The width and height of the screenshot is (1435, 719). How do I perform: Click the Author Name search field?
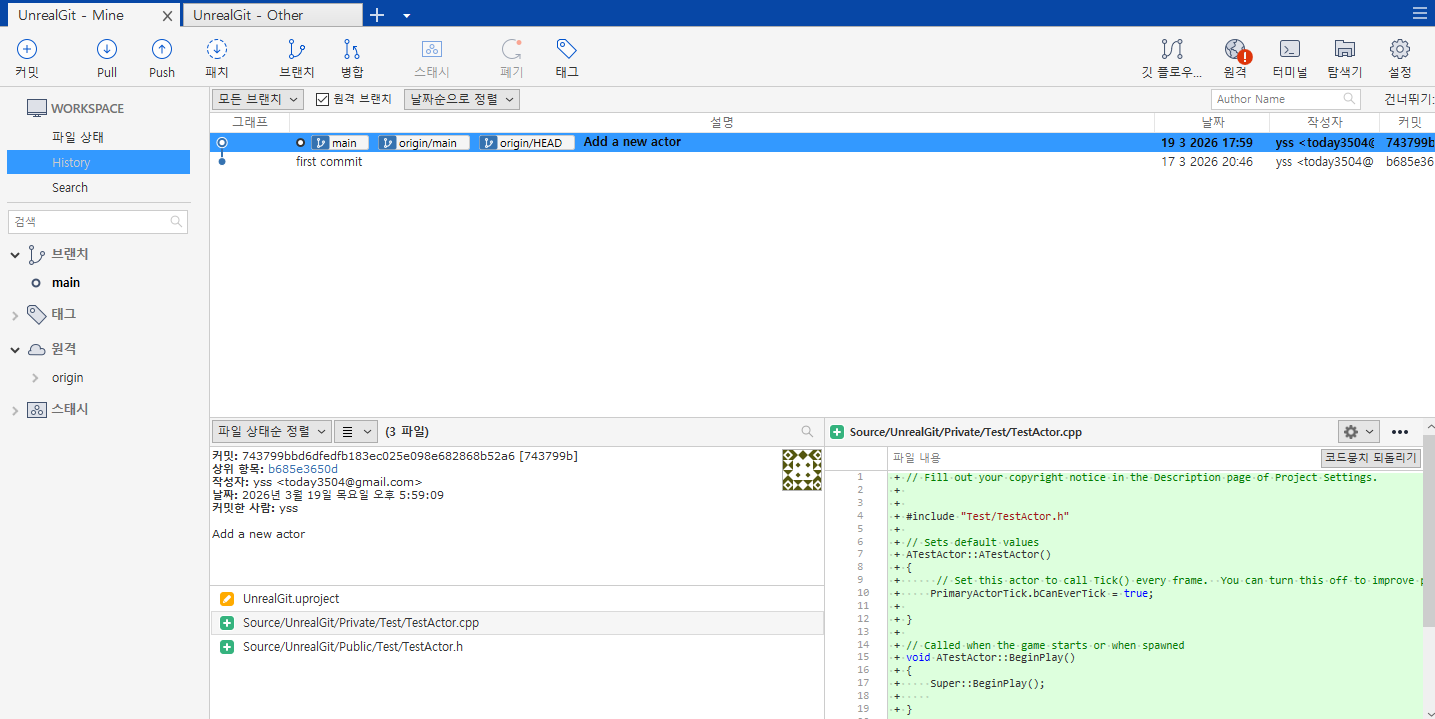[1286, 99]
